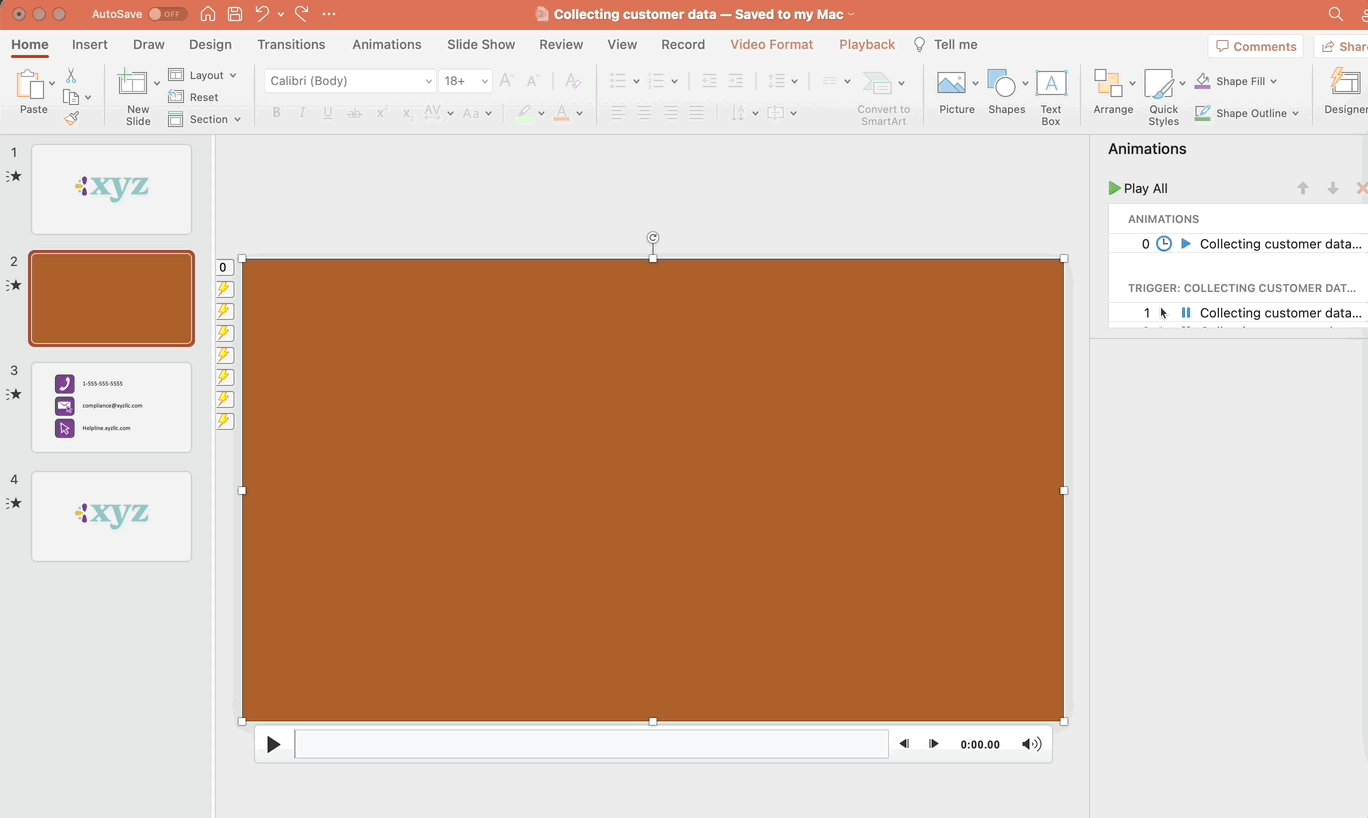1368x818 pixels.
Task: Click Convert to SmartArt
Action: click(x=883, y=98)
